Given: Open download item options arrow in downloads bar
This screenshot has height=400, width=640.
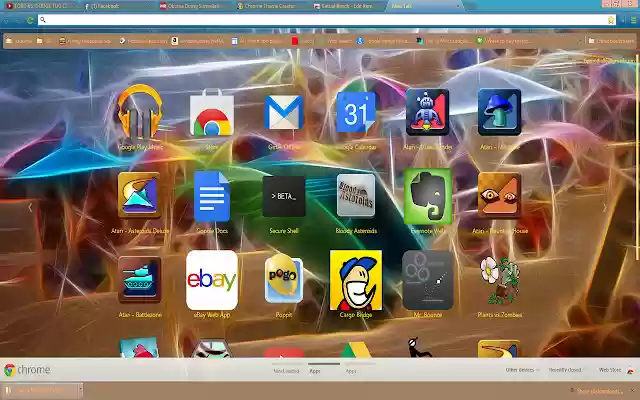Looking at the screenshot, I should pyautogui.click(x=80, y=390).
